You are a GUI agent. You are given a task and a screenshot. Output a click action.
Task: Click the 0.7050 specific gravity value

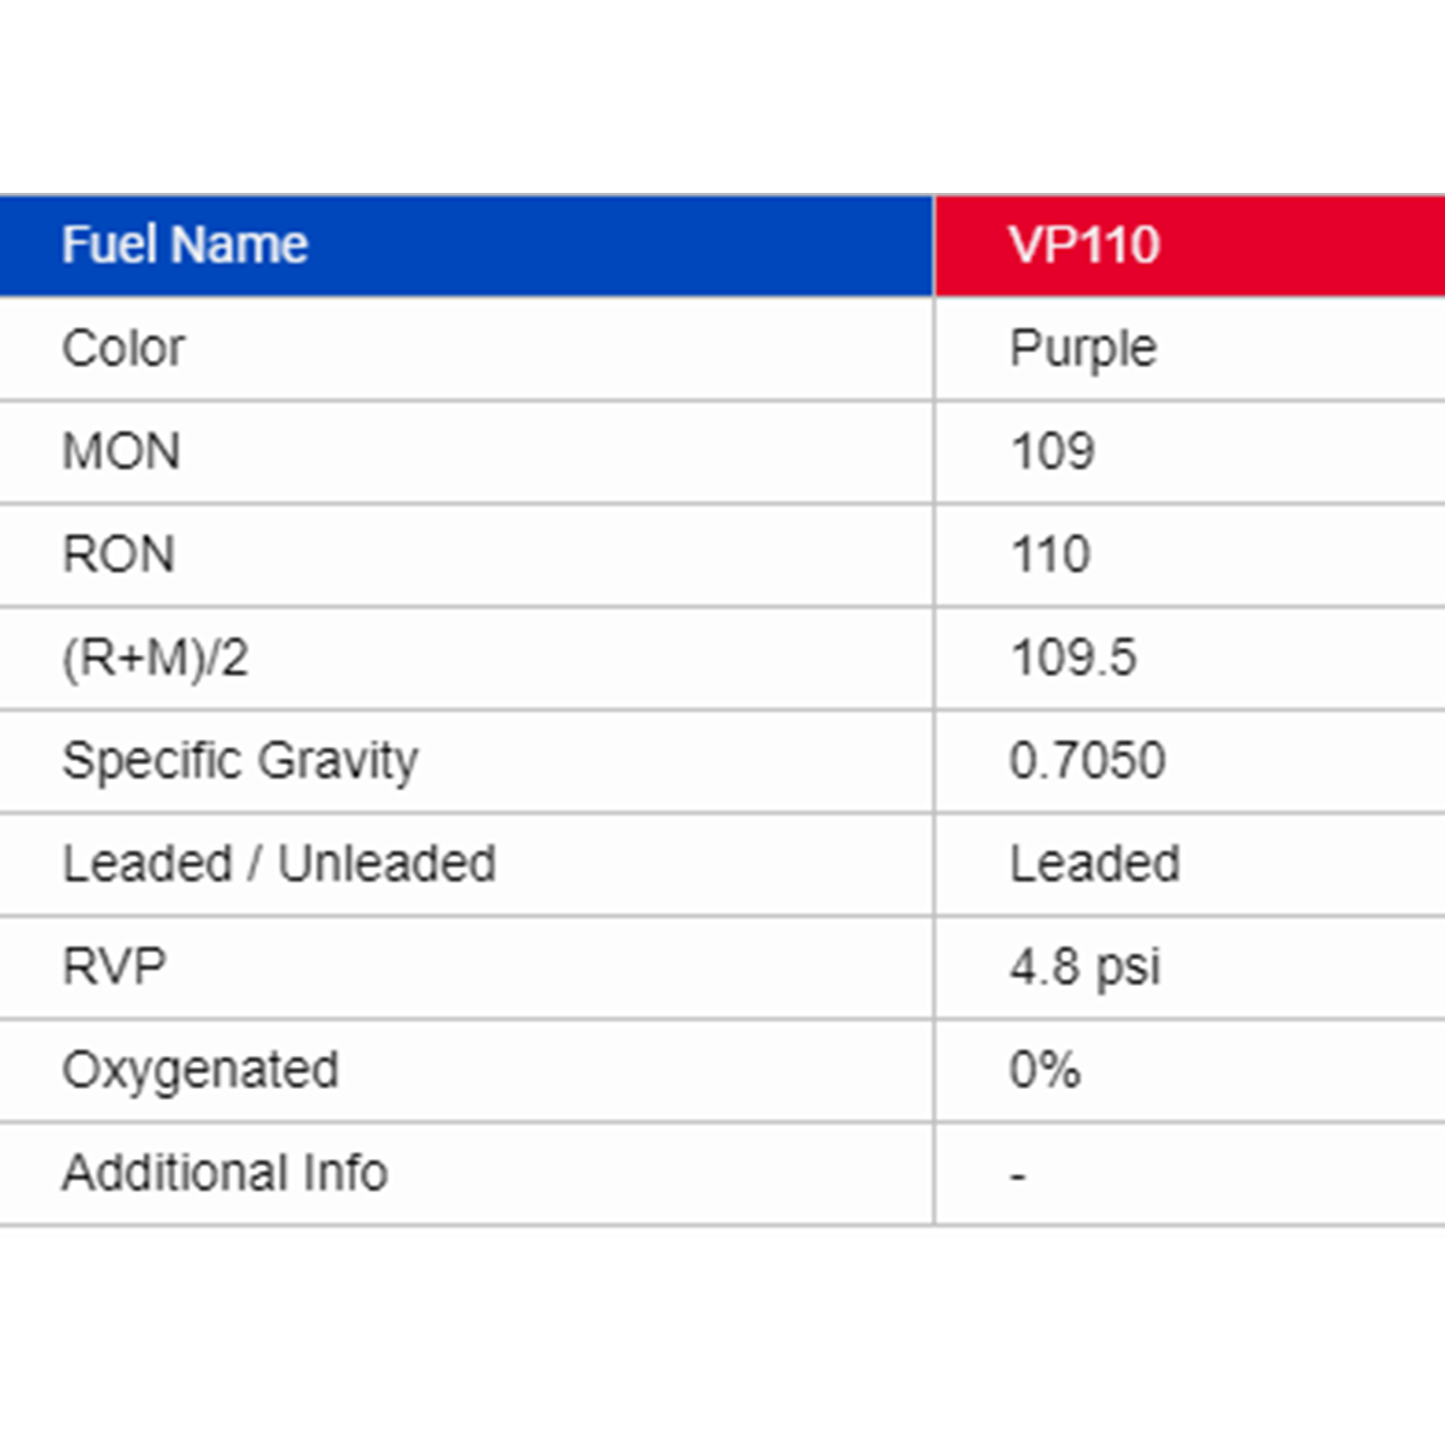click(1087, 761)
